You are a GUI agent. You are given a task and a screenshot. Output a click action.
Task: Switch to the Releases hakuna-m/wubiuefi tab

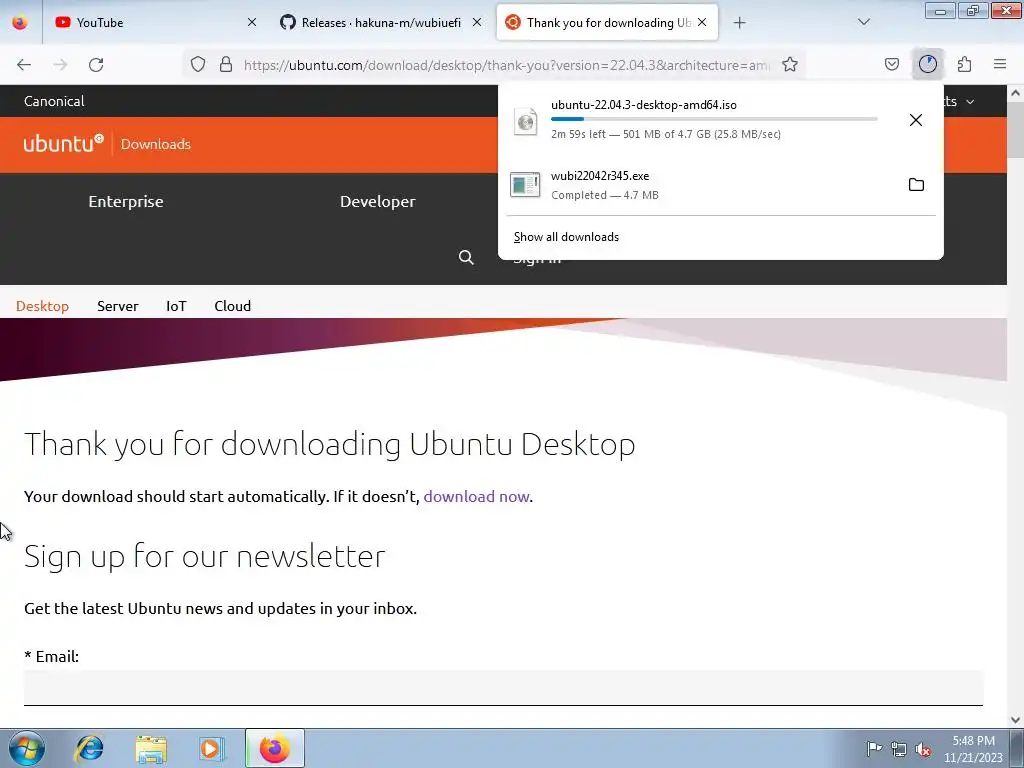coord(381,23)
